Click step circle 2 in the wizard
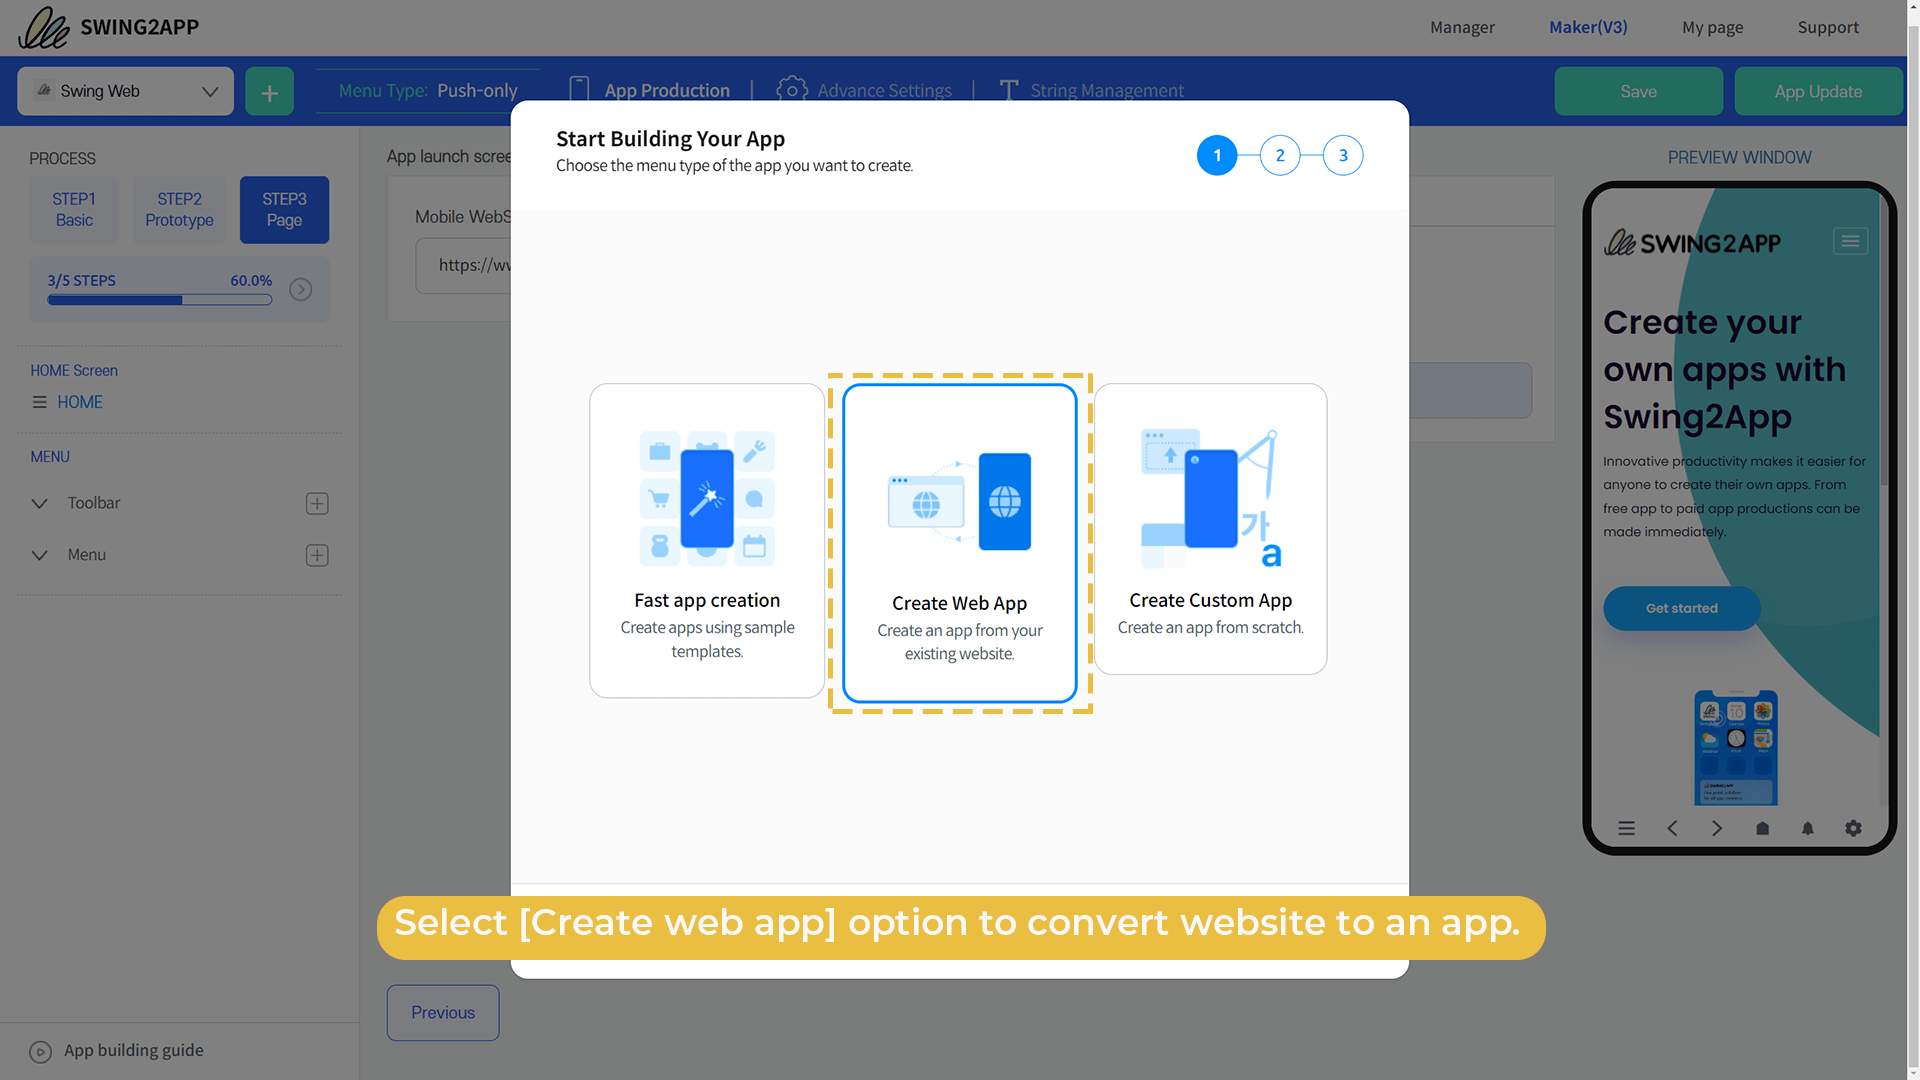Image resolution: width=1920 pixels, height=1080 pixels. [1280, 155]
